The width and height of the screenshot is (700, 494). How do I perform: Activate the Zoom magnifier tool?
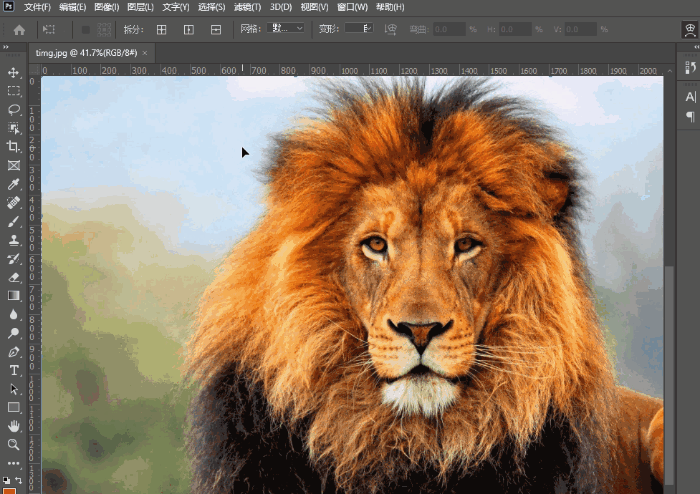pyautogui.click(x=14, y=444)
